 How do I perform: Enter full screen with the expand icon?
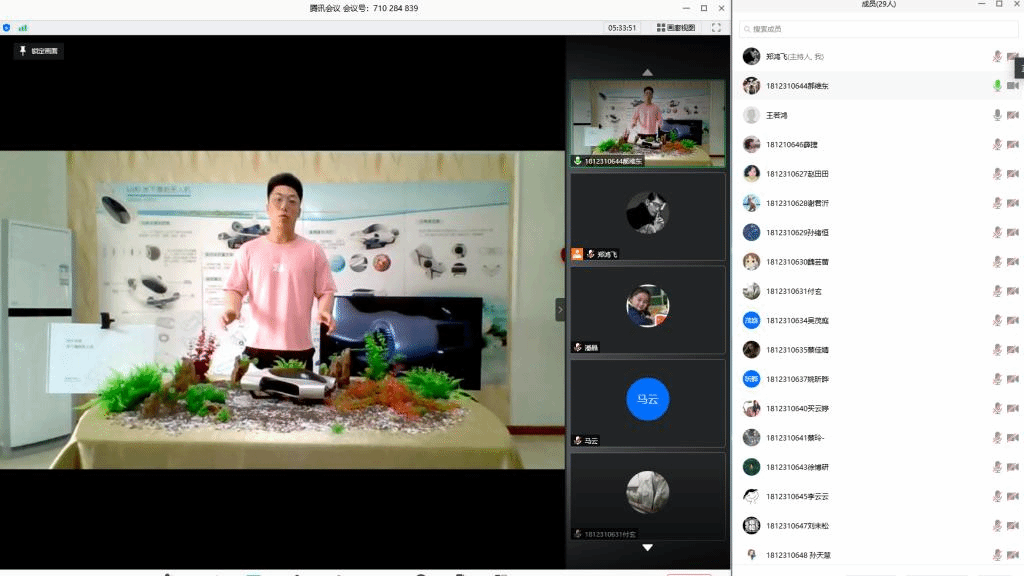tap(716, 28)
